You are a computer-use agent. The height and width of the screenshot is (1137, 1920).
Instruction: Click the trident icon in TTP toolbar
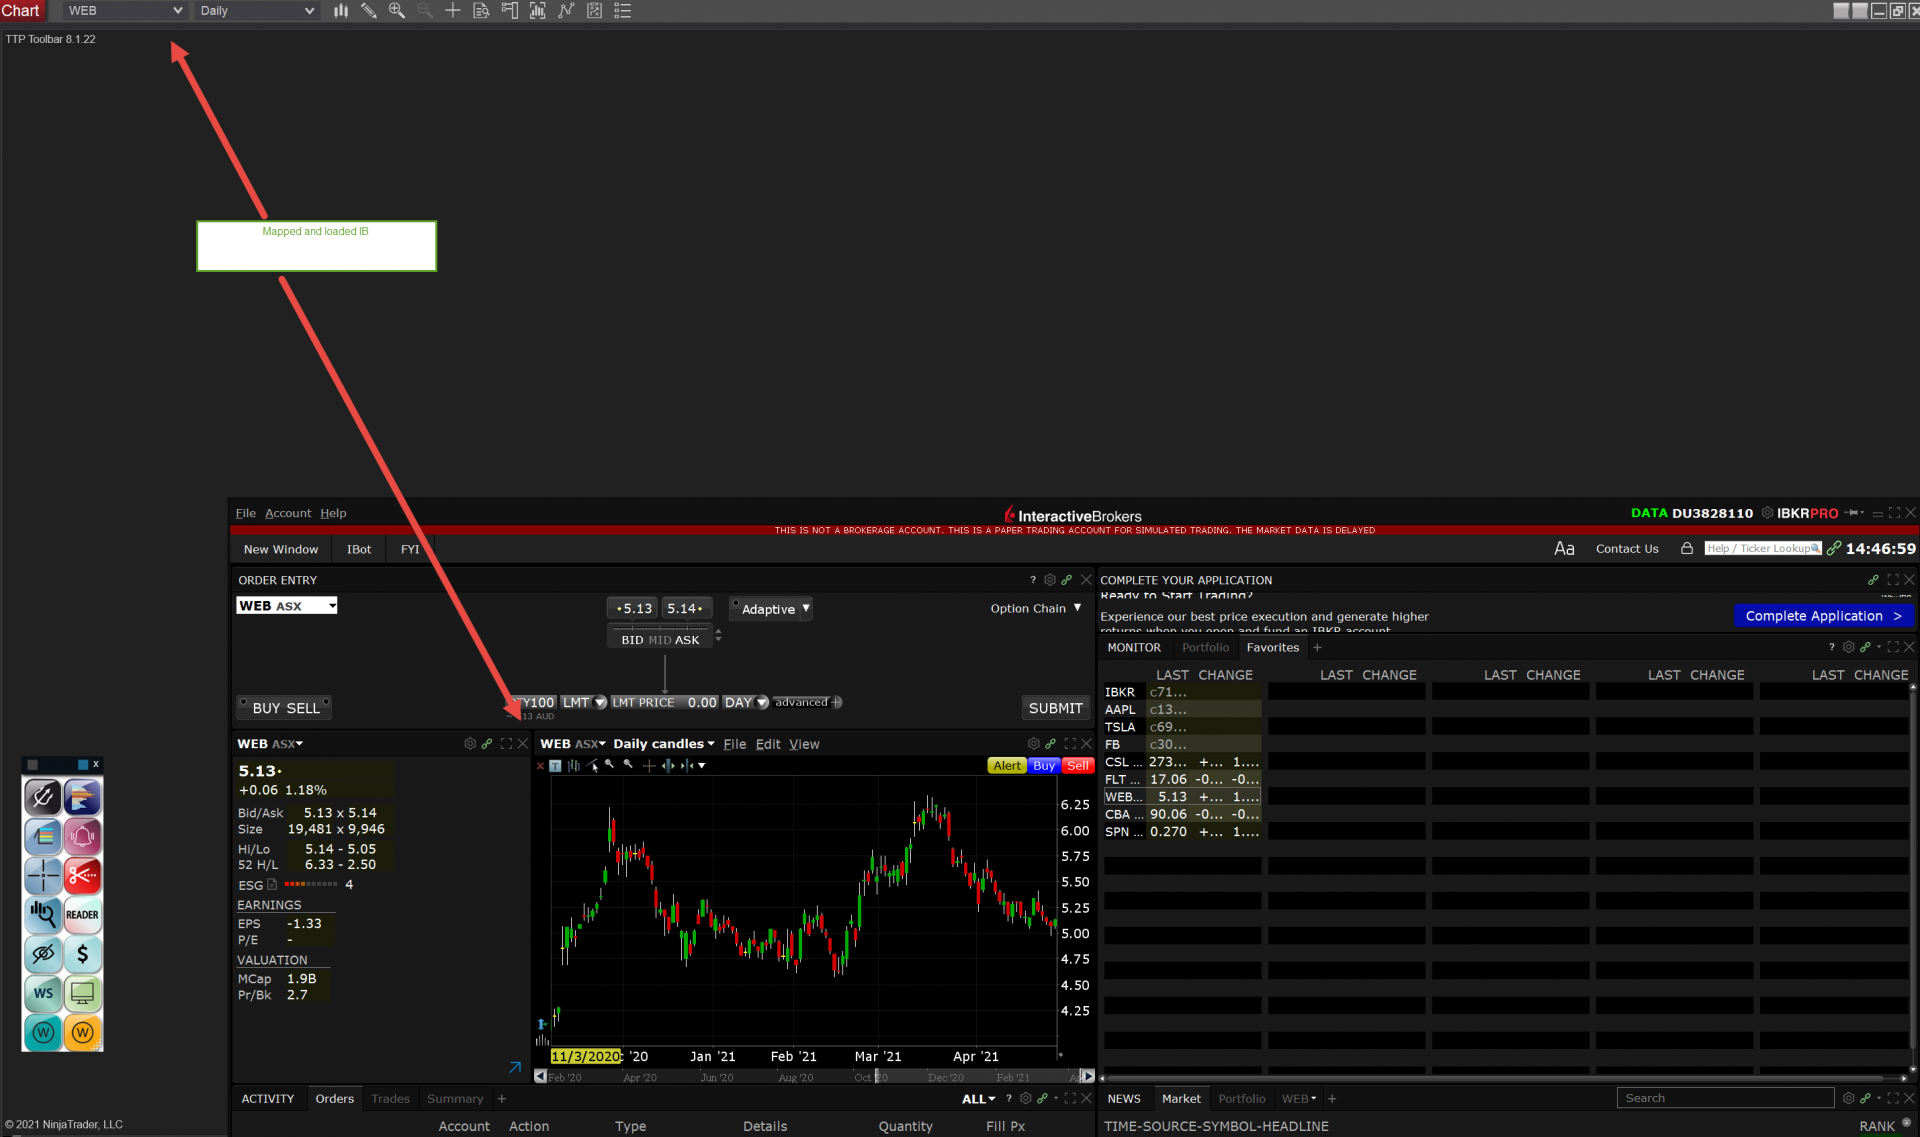[42, 797]
